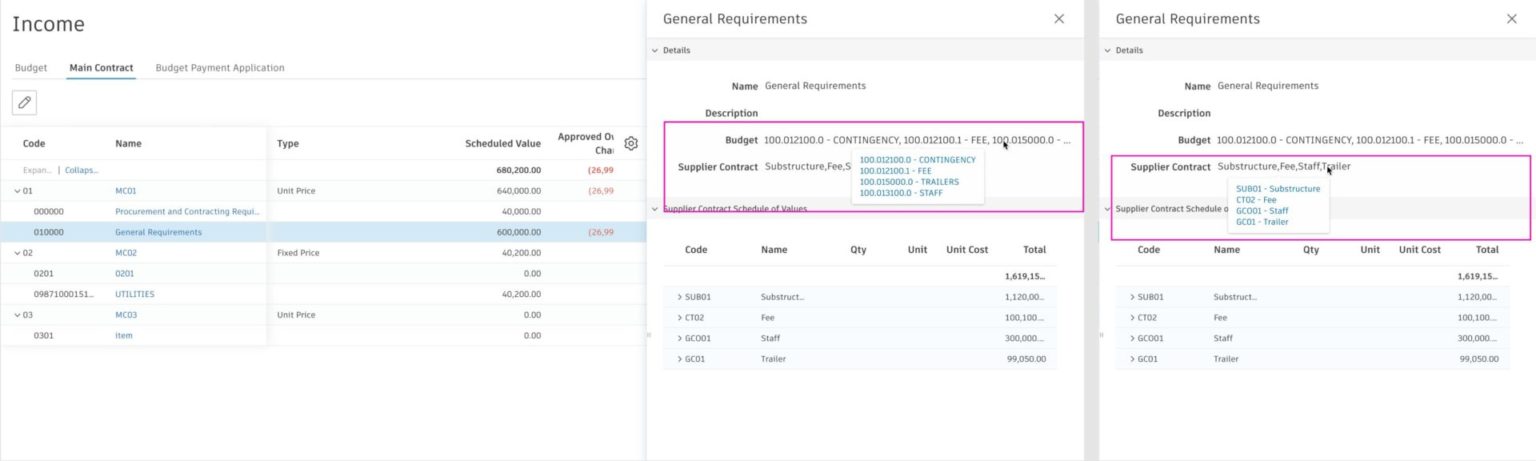The image size is (1536, 461).
Task: Click the Collapse all link
Action: [x=82, y=170]
